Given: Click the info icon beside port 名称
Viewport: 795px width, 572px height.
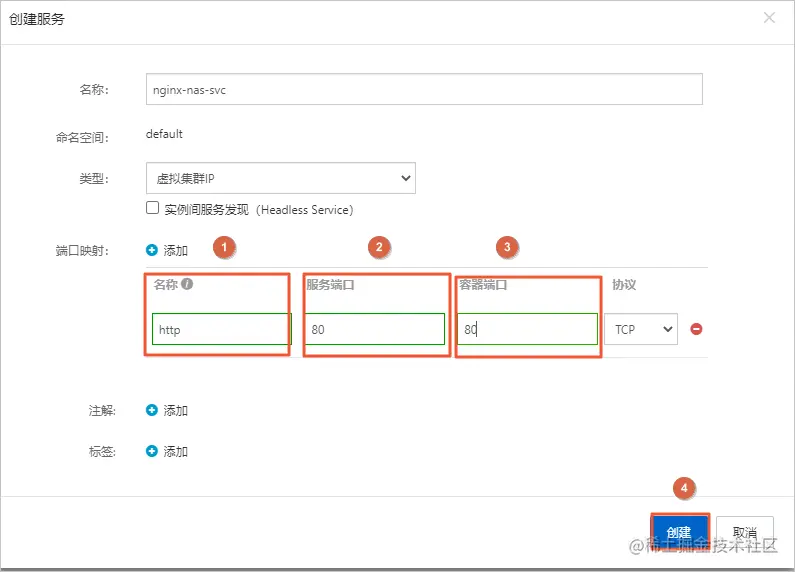Looking at the screenshot, I should click(x=187, y=284).
